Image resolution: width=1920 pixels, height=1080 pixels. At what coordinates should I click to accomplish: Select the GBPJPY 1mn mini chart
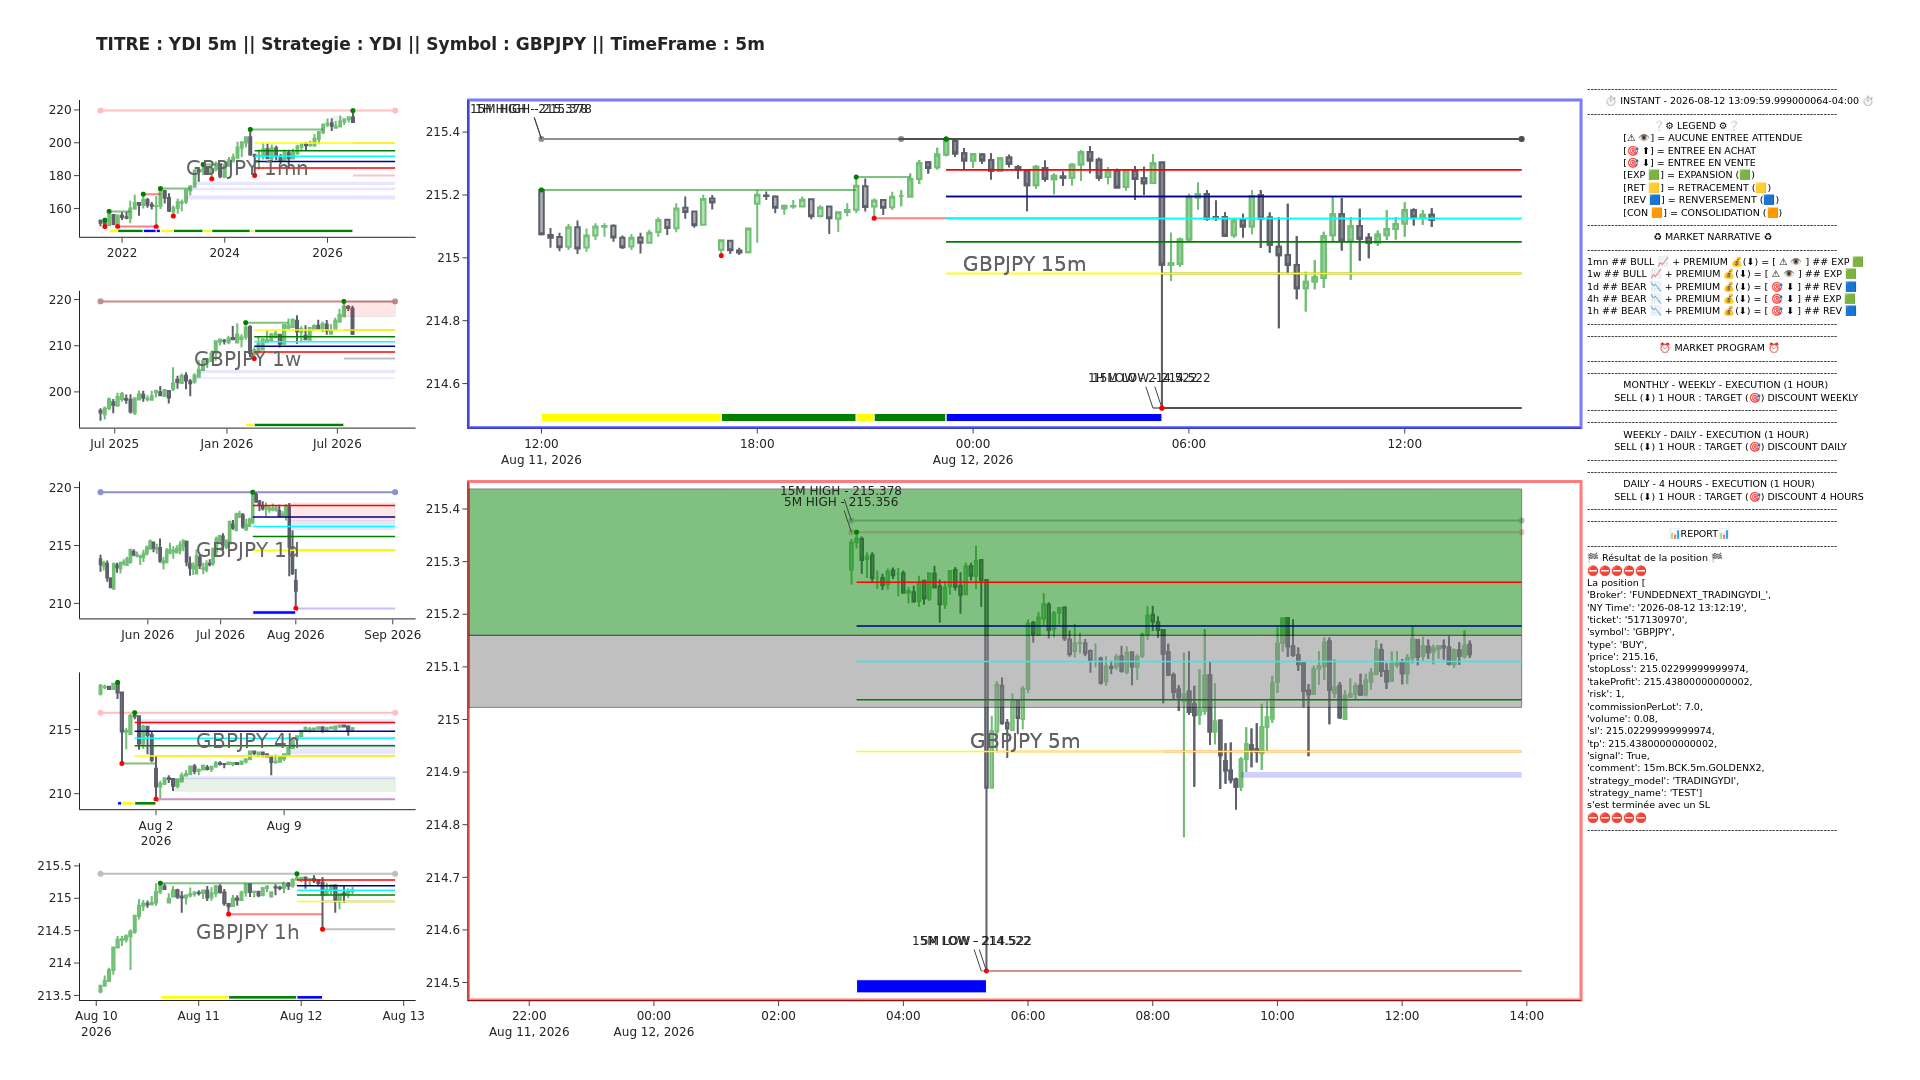click(247, 168)
